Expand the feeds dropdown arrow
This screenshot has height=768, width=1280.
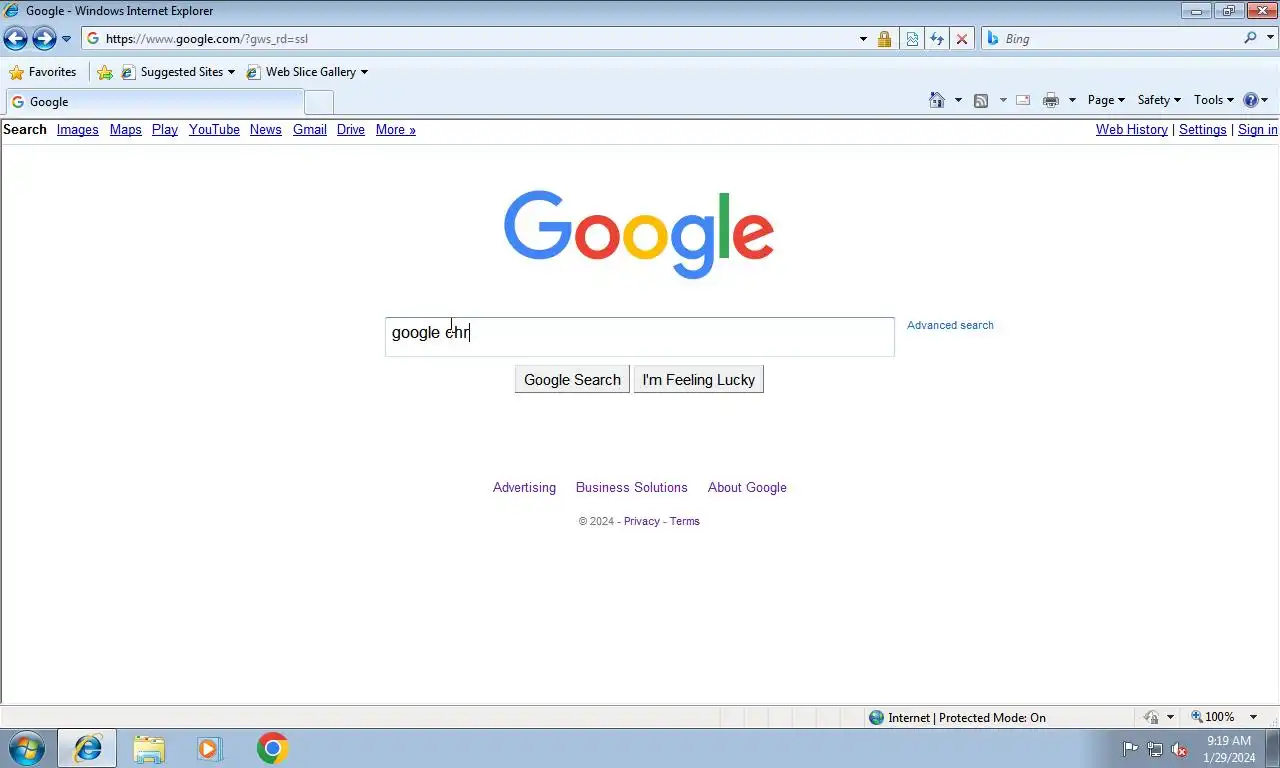[1003, 100]
